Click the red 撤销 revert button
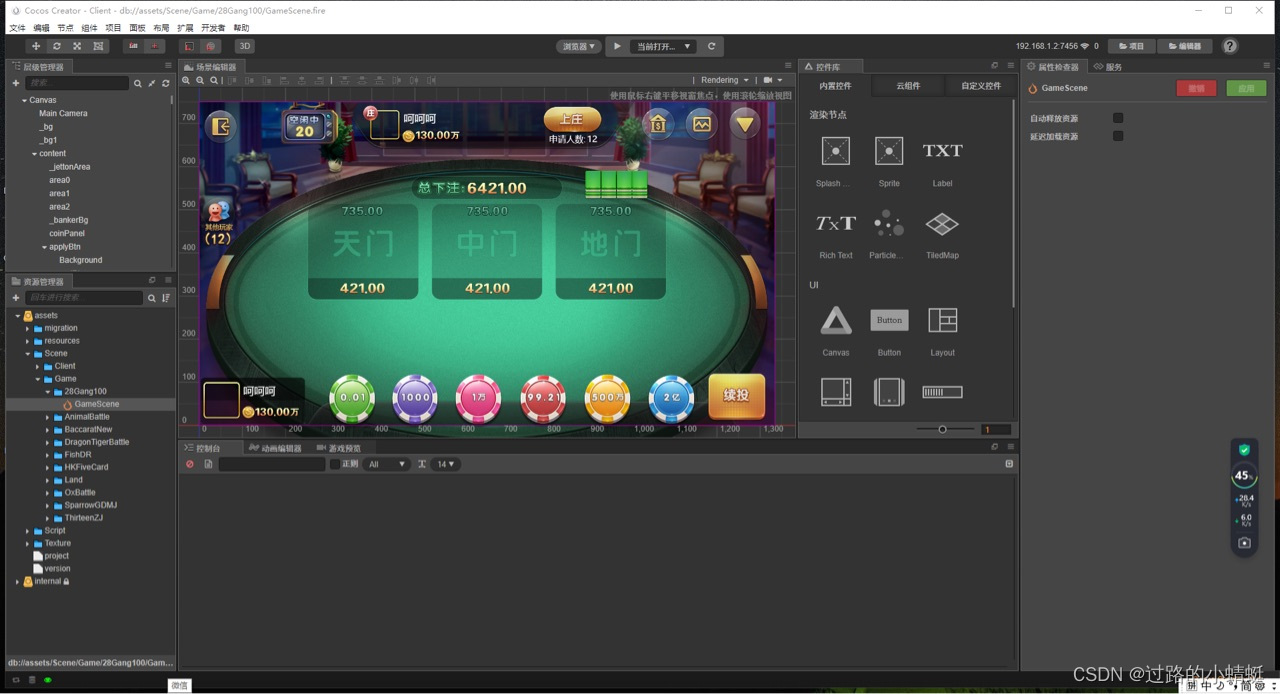This screenshot has height=694, width=1280. point(1196,88)
